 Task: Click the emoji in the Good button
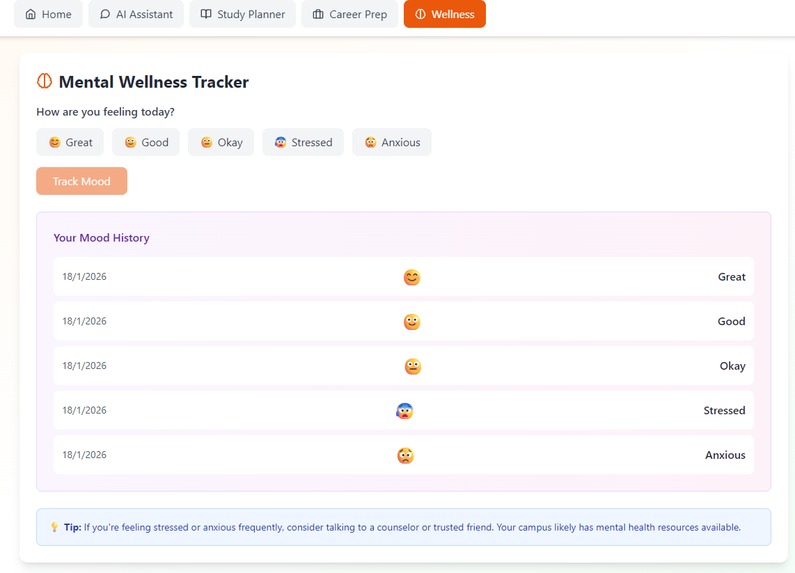click(x=130, y=142)
